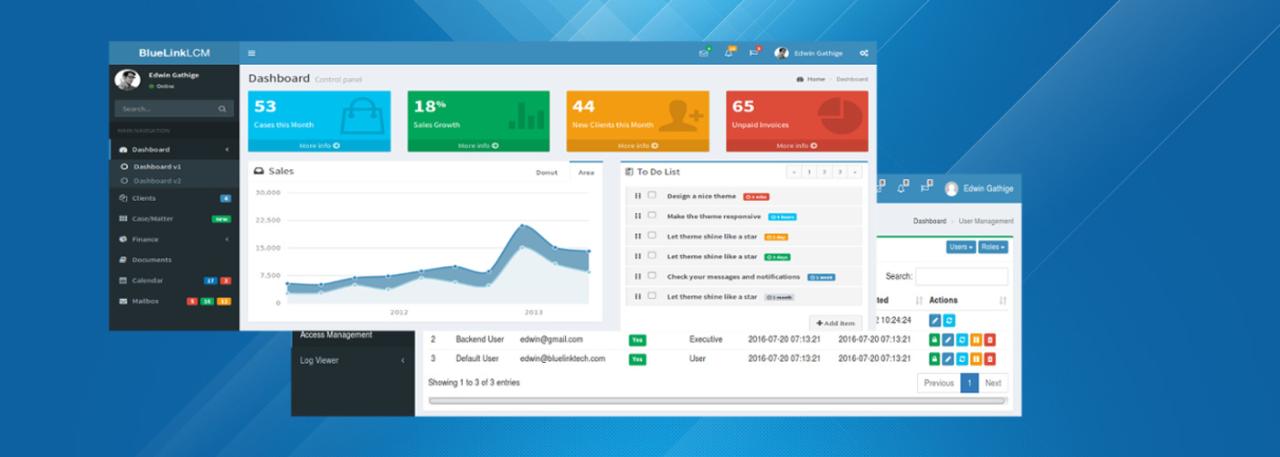This screenshot has width=1280, height=457.
Task: Click the blue edit pencil in Backend User row
Action: 948,340
